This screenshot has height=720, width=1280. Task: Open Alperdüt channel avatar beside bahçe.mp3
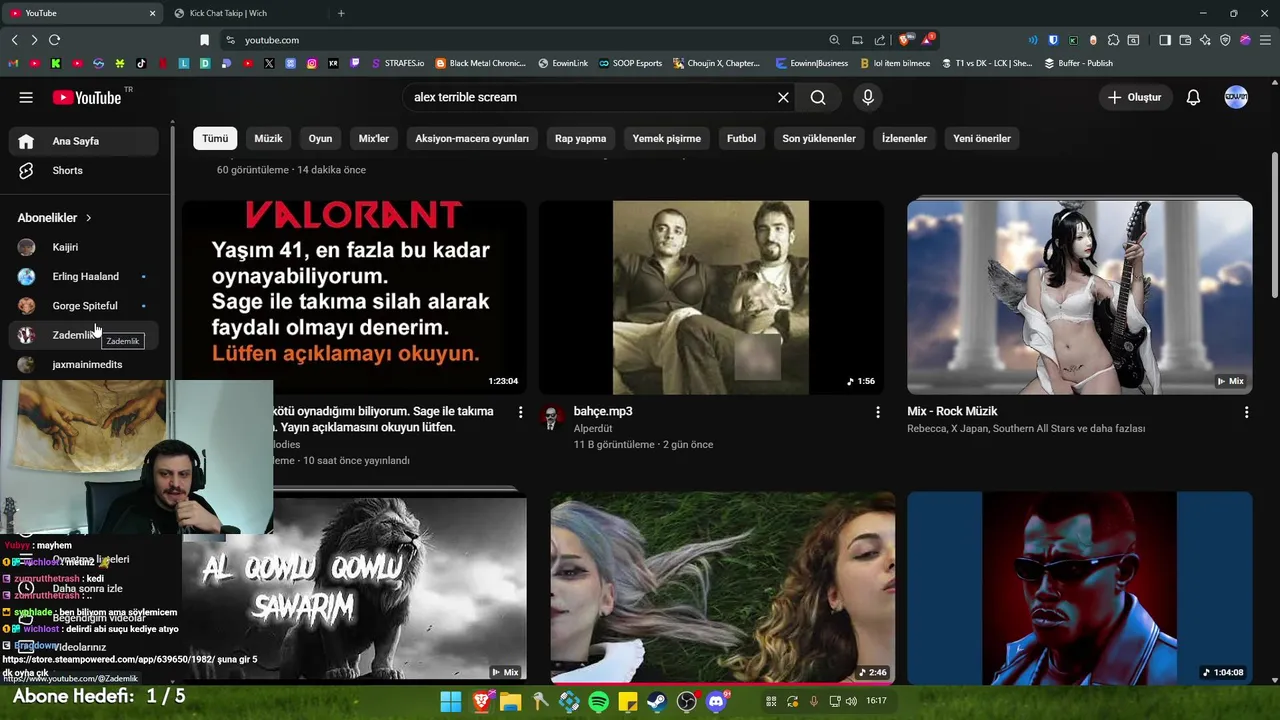tap(551, 417)
